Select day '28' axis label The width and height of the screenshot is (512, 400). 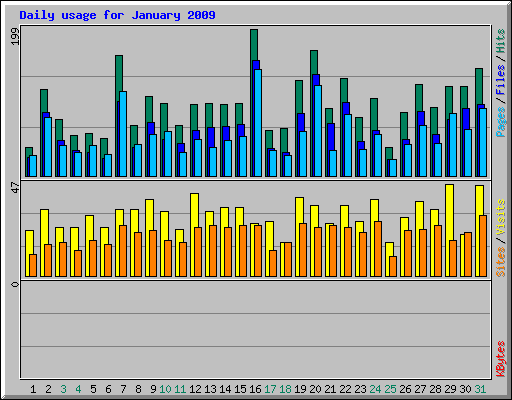[435, 389]
